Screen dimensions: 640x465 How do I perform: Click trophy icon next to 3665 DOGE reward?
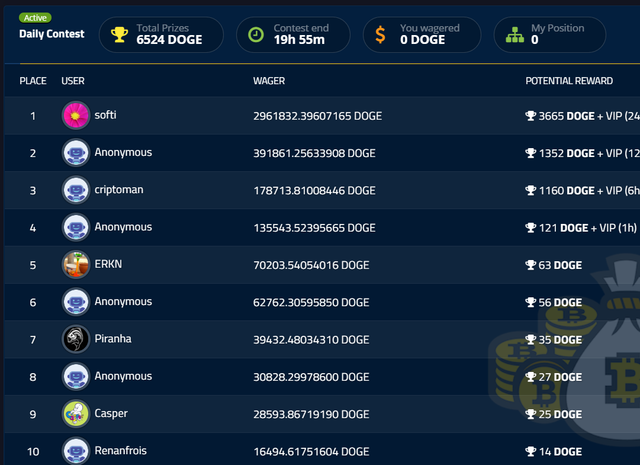tap(530, 116)
